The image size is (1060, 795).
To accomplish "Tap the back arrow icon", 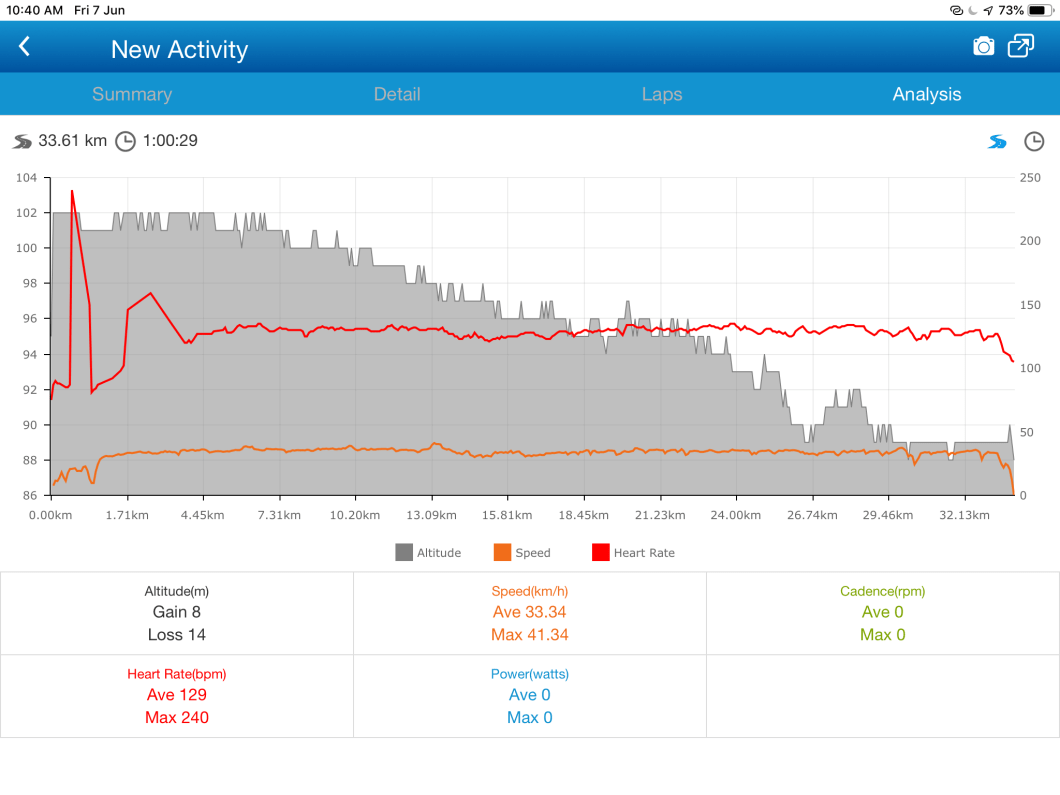I will click(25, 47).
